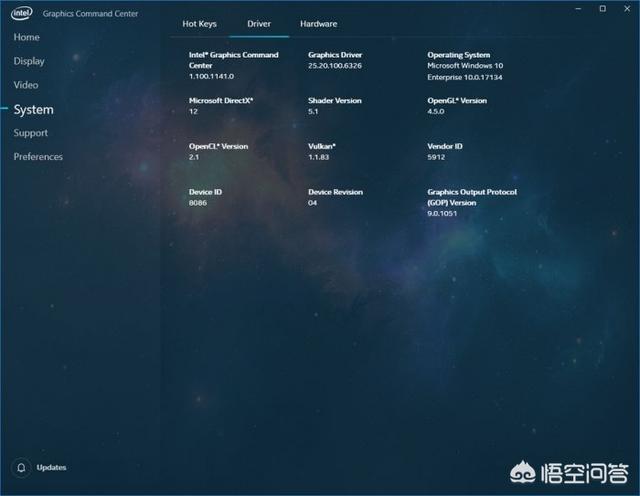Maximize the Graphics Command Center window

click(x=602, y=9)
